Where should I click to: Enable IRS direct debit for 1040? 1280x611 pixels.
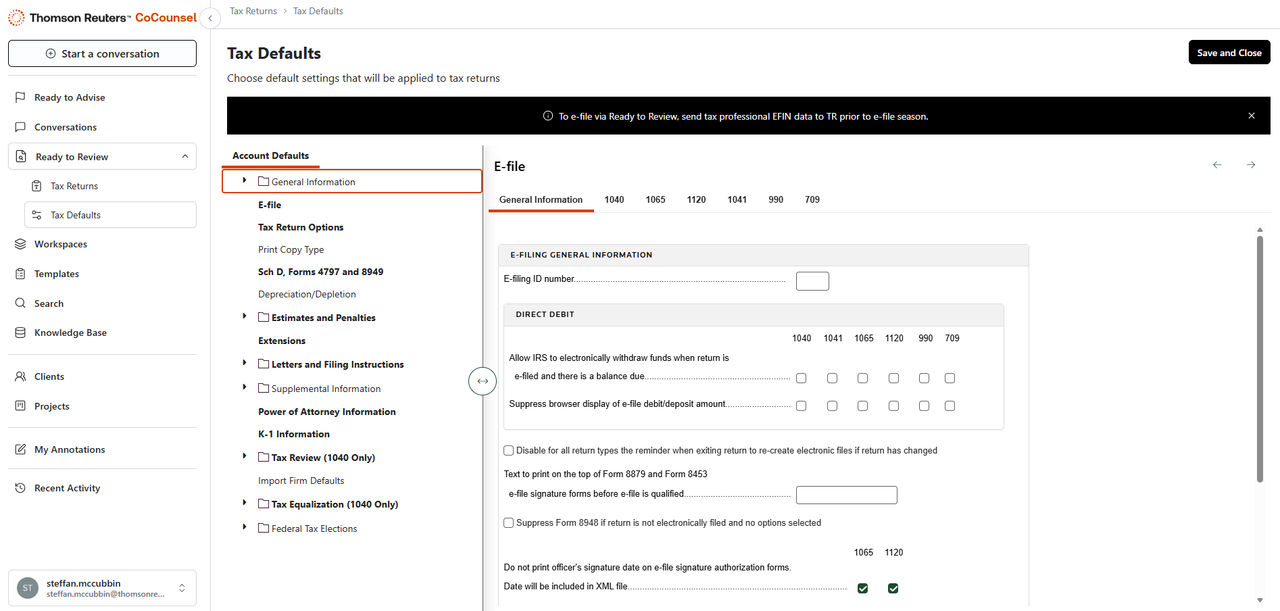pos(801,378)
